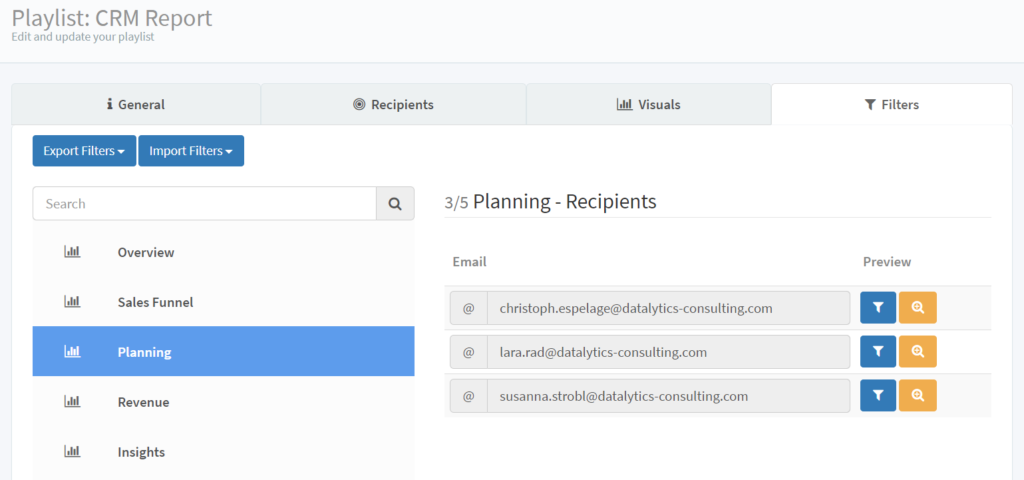Switch to the Recipients tab

pos(393,104)
